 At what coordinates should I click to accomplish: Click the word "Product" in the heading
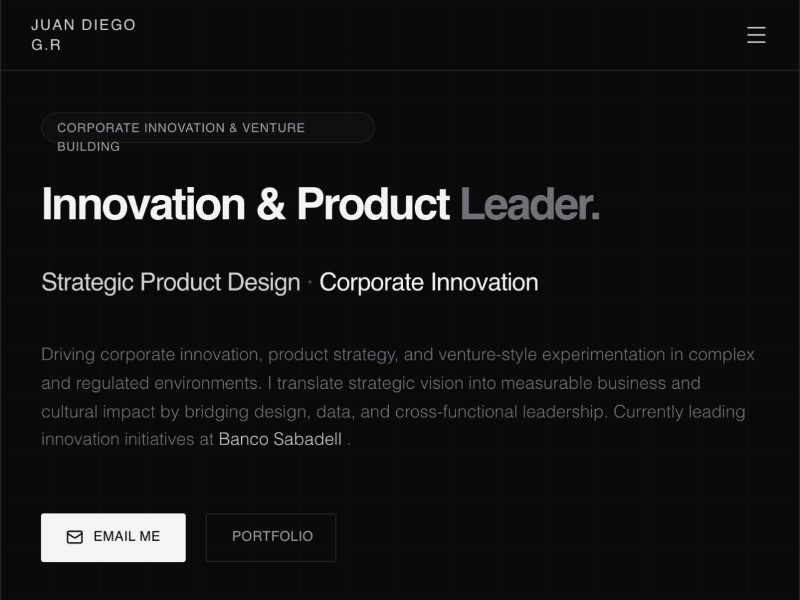coord(373,204)
